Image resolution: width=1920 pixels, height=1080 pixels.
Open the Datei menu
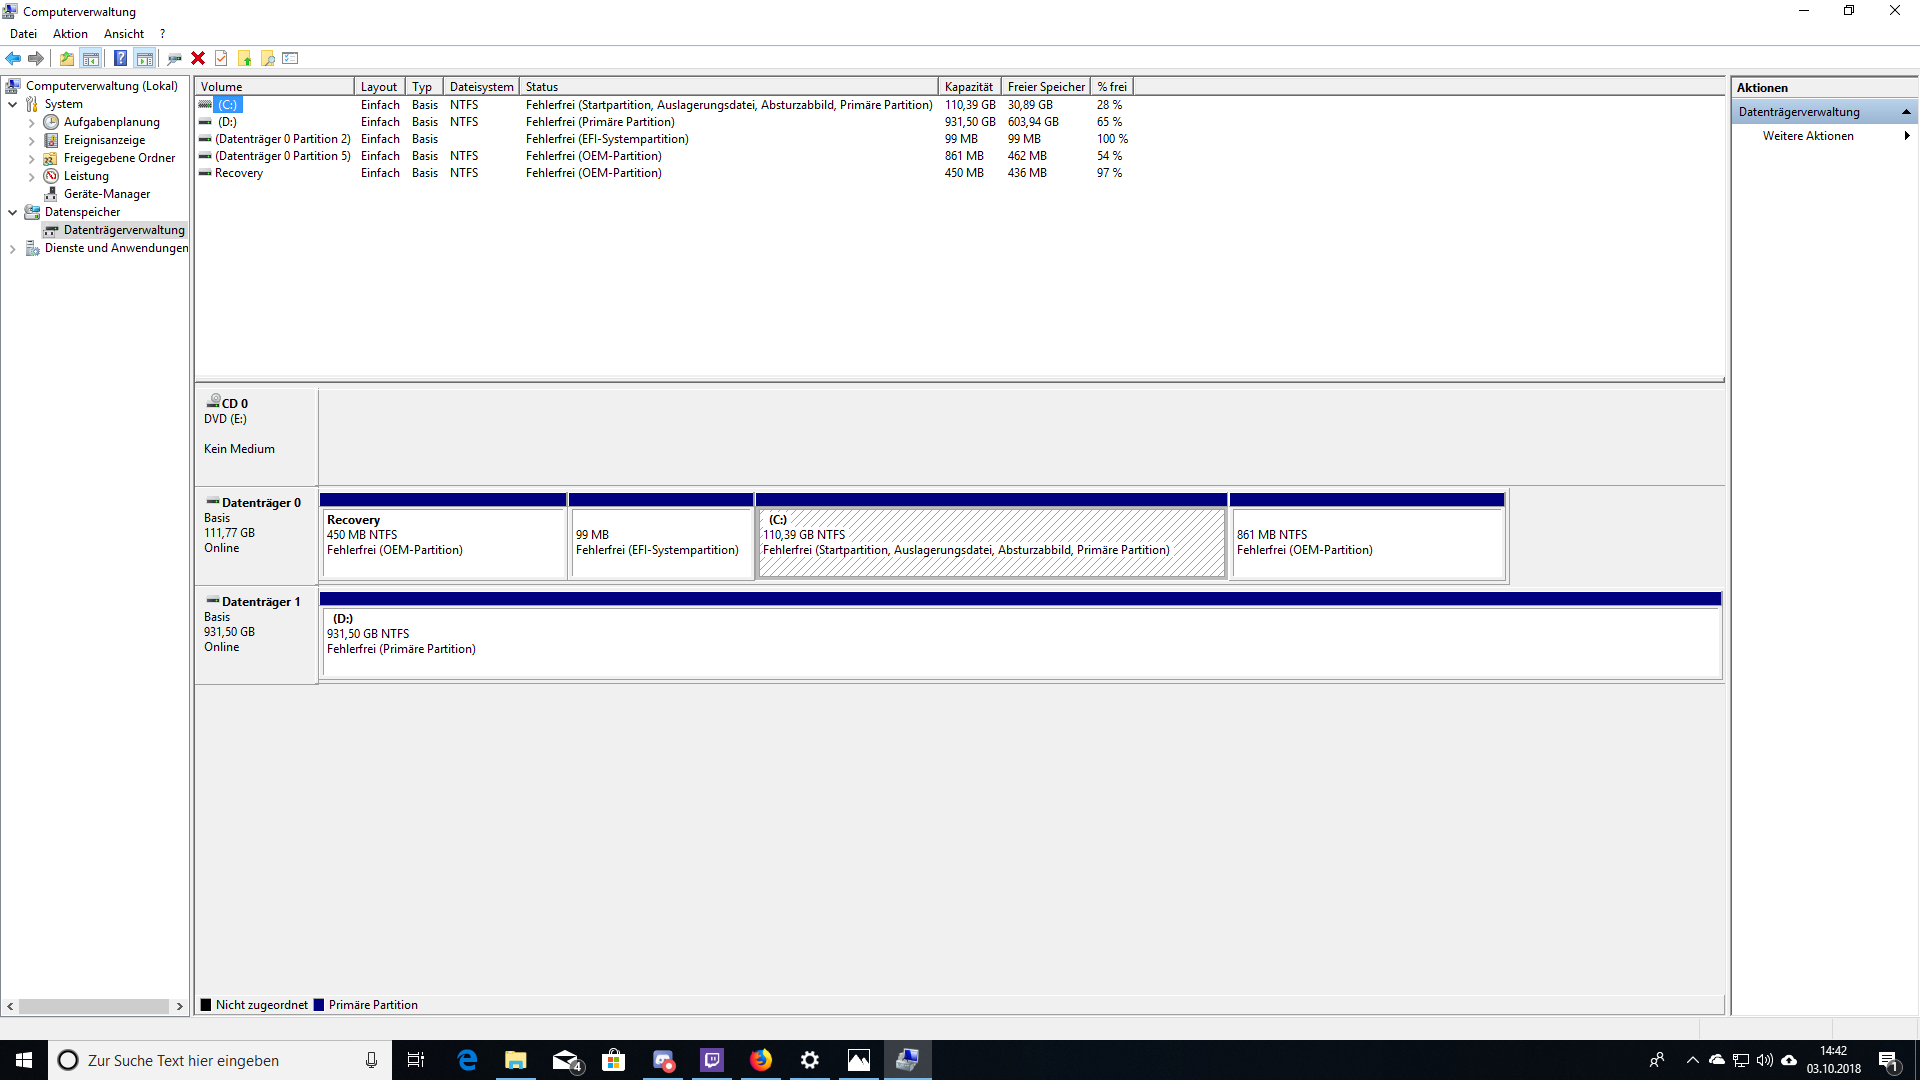[x=23, y=34]
